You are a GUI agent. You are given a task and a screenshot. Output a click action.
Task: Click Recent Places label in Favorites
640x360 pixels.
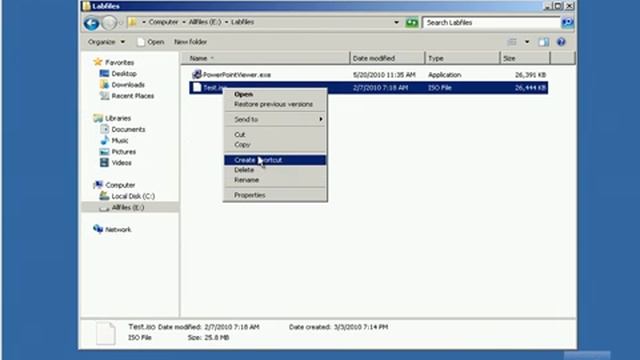(133, 96)
